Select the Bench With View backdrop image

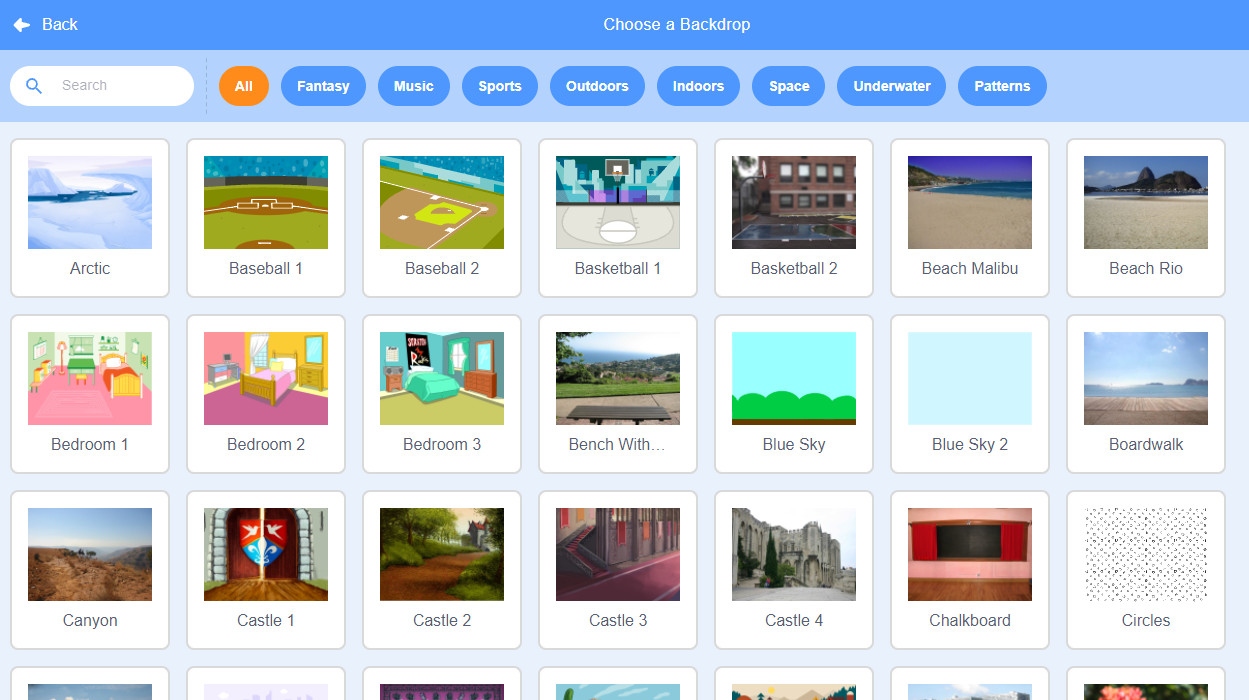[x=618, y=378]
